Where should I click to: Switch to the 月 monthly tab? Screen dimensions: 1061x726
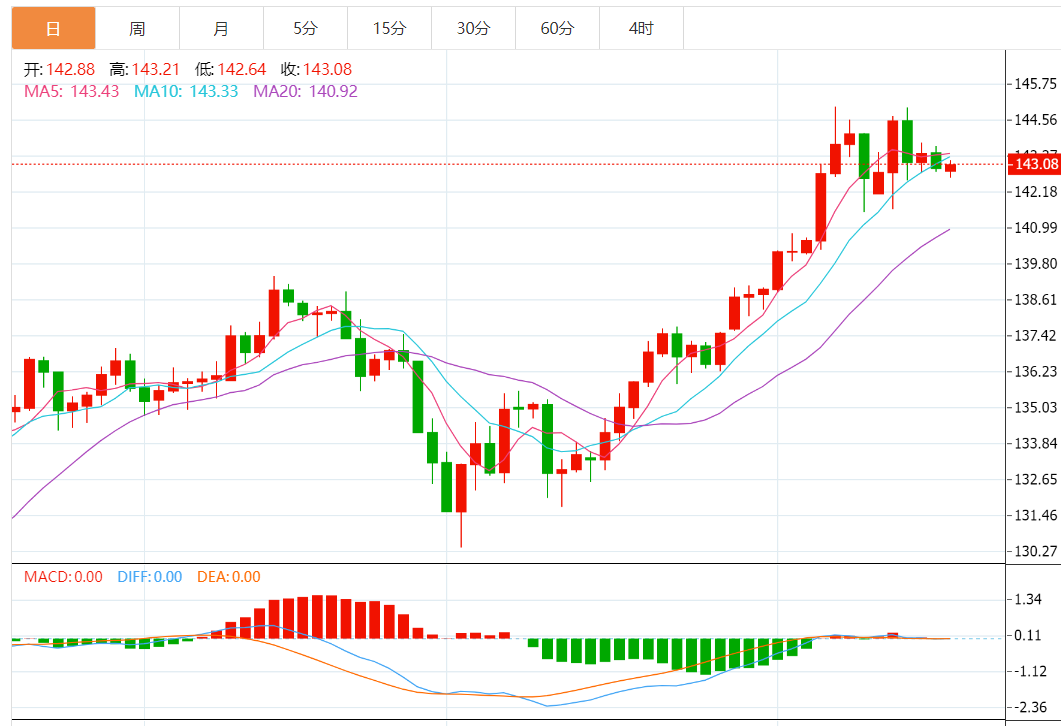221,28
